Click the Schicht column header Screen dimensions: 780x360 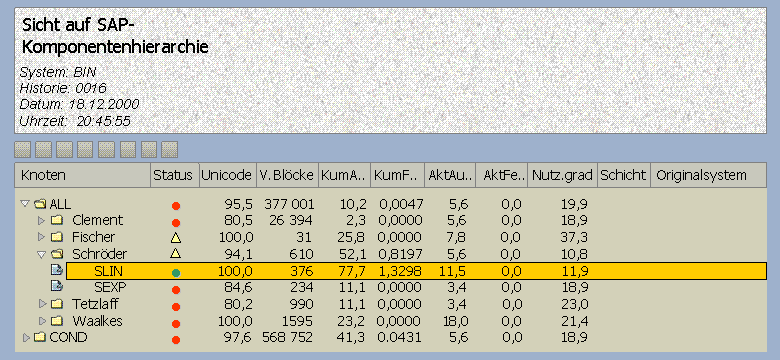point(624,175)
